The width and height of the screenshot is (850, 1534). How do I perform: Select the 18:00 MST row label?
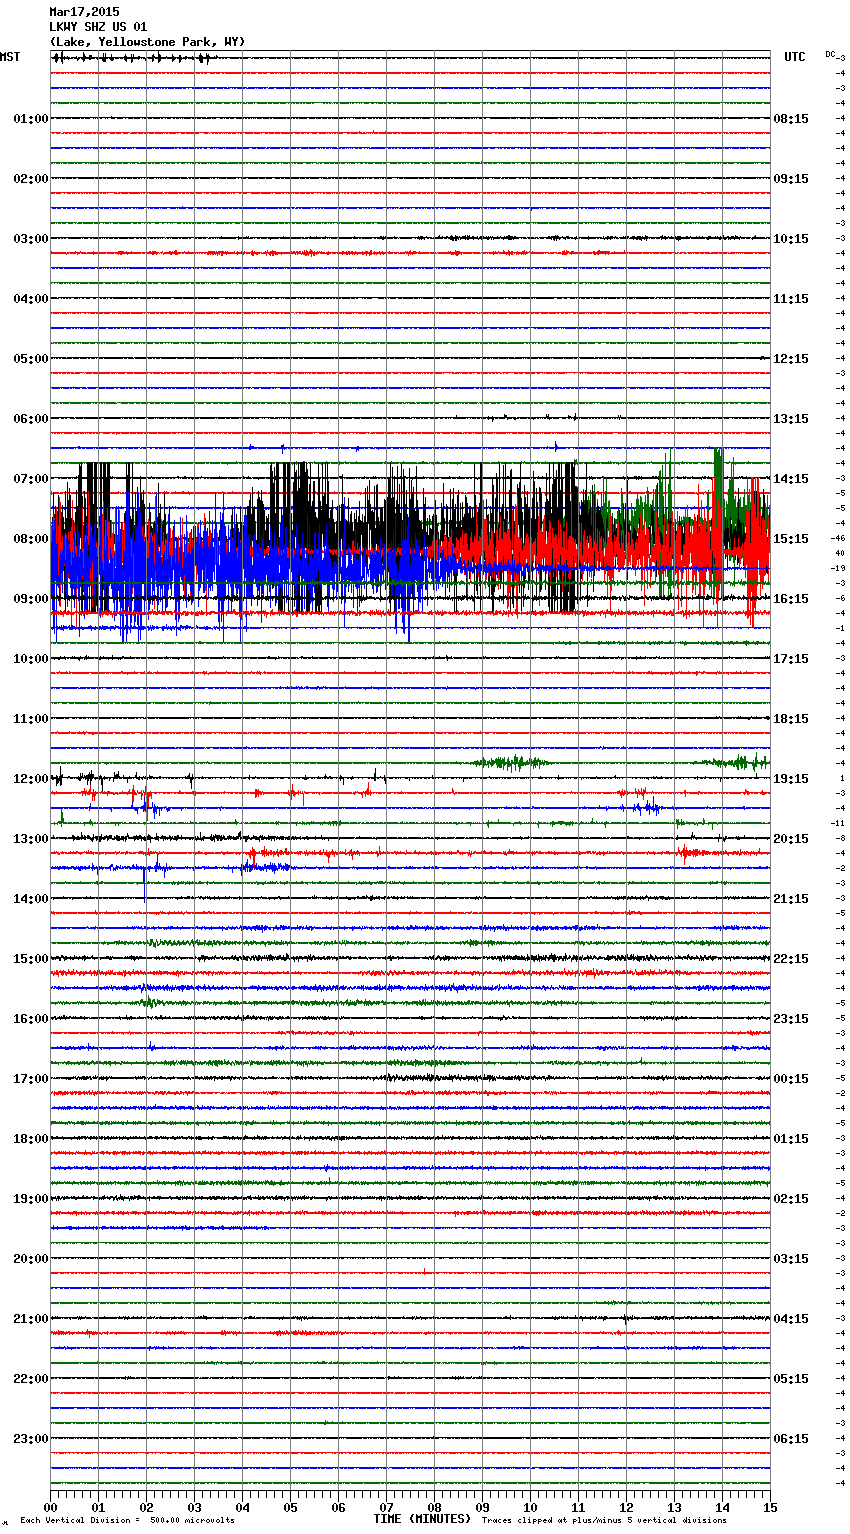tap(30, 1139)
